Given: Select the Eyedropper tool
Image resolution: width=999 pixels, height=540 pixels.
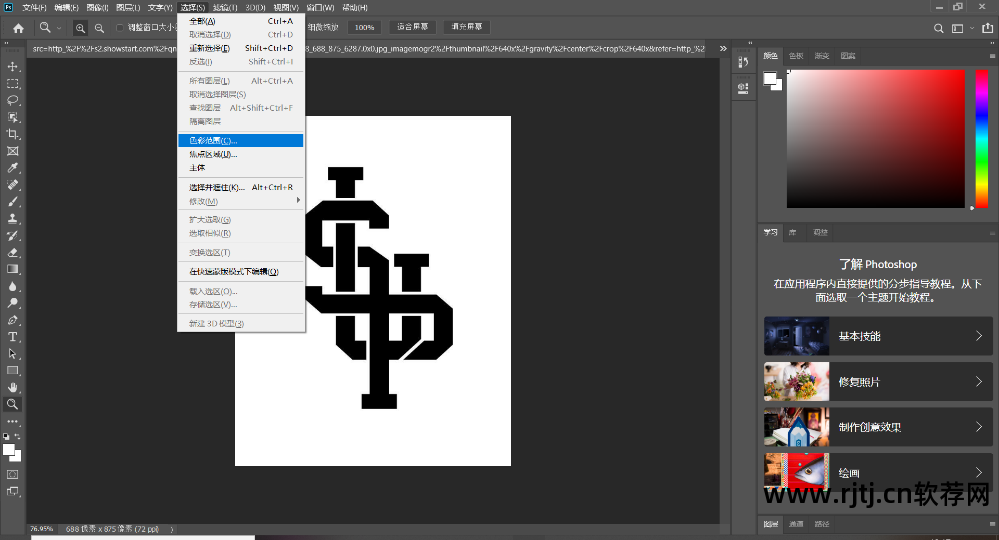Looking at the screenshot, I should [13, 168].
